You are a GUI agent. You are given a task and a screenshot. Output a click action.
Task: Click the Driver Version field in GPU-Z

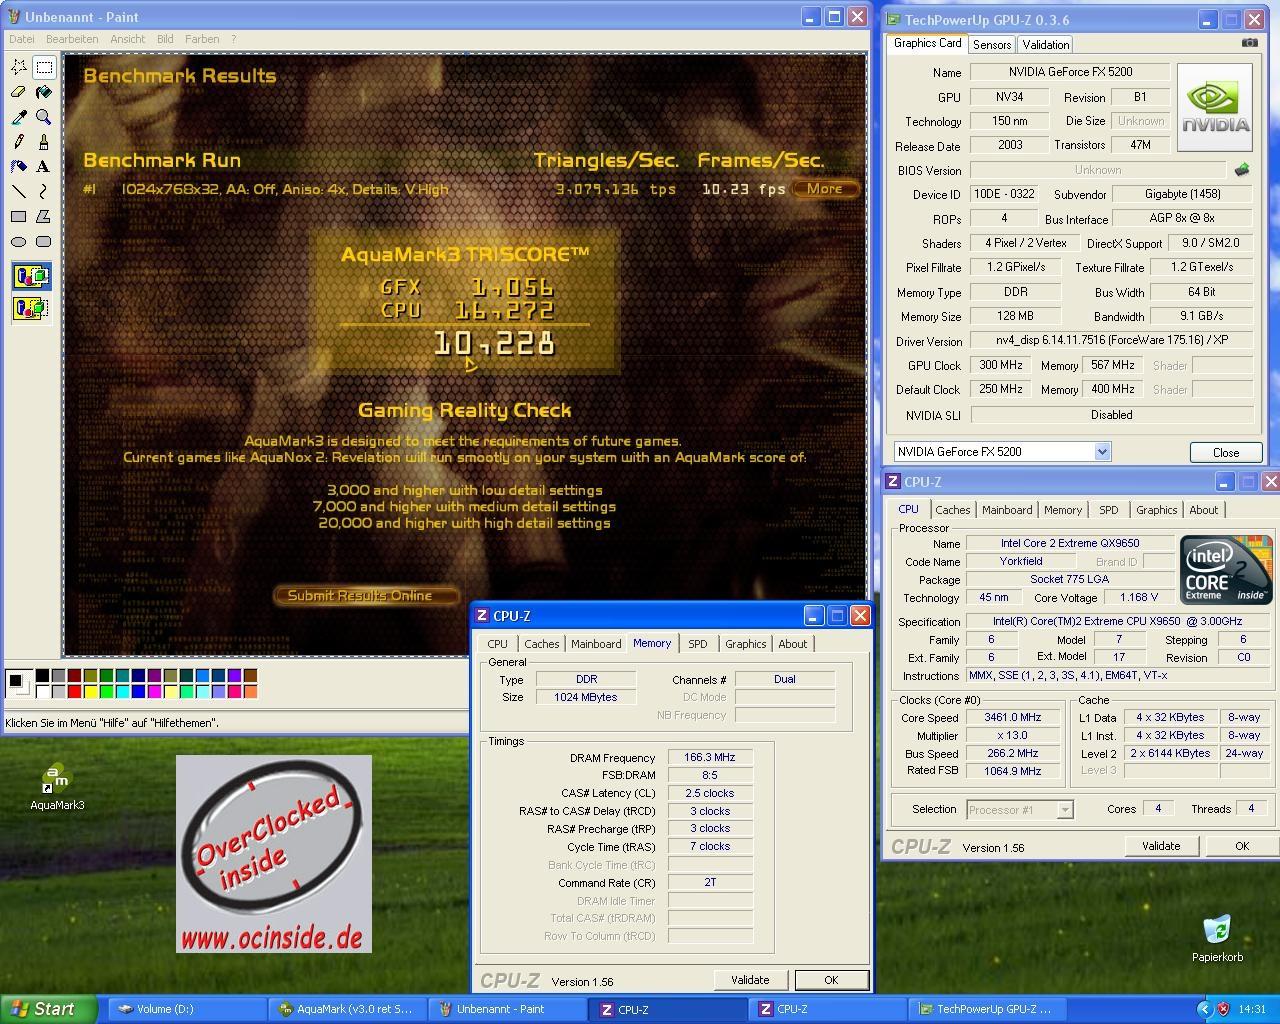pyautogui.click(x=1111, y=340)
